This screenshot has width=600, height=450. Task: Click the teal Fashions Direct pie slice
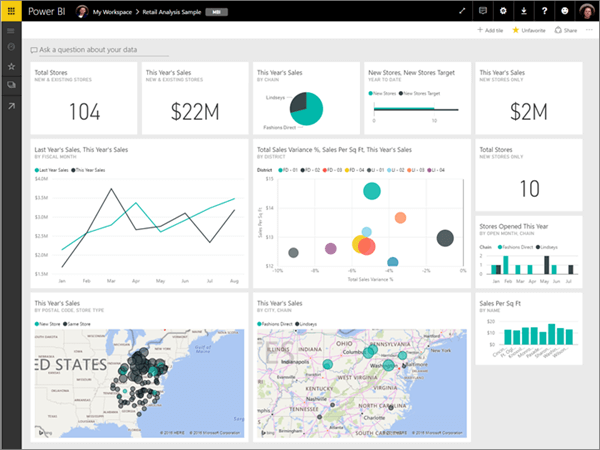click(x=312, y=111)
